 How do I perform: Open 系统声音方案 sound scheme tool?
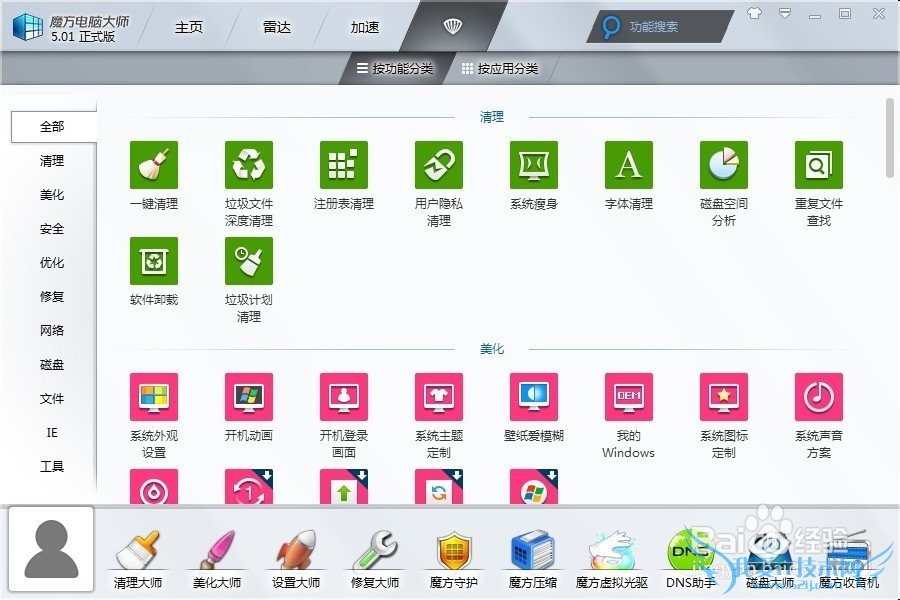[818, 397]
